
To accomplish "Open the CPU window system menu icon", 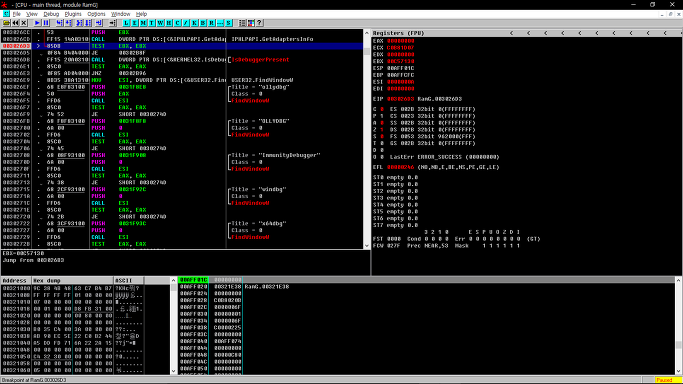I will point(6,14).
